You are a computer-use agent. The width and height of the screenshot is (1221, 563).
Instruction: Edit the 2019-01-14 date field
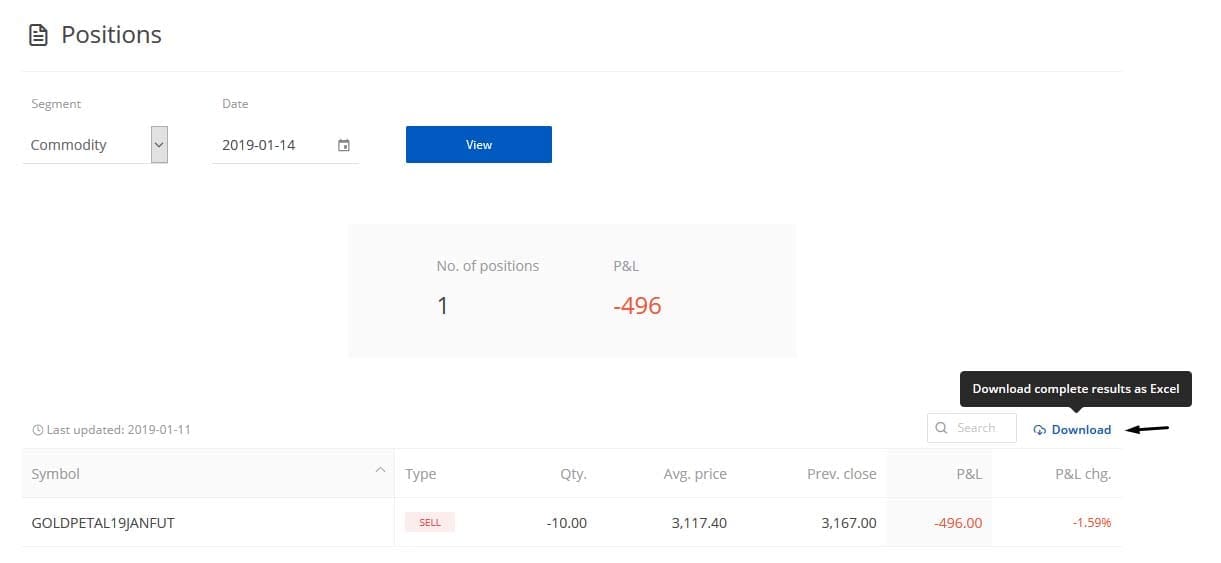pyautogui.click(x=285, y=145)
